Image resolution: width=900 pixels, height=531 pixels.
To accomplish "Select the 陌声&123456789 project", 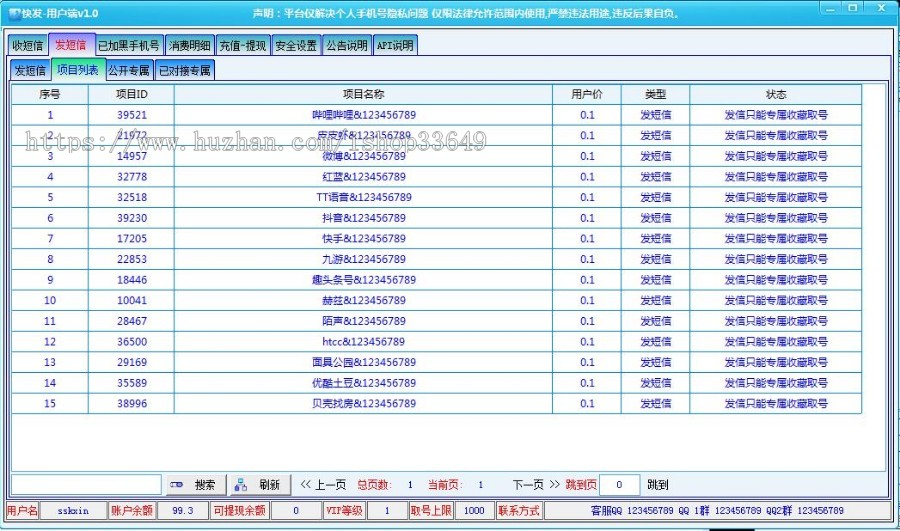I will pos(364,321).
